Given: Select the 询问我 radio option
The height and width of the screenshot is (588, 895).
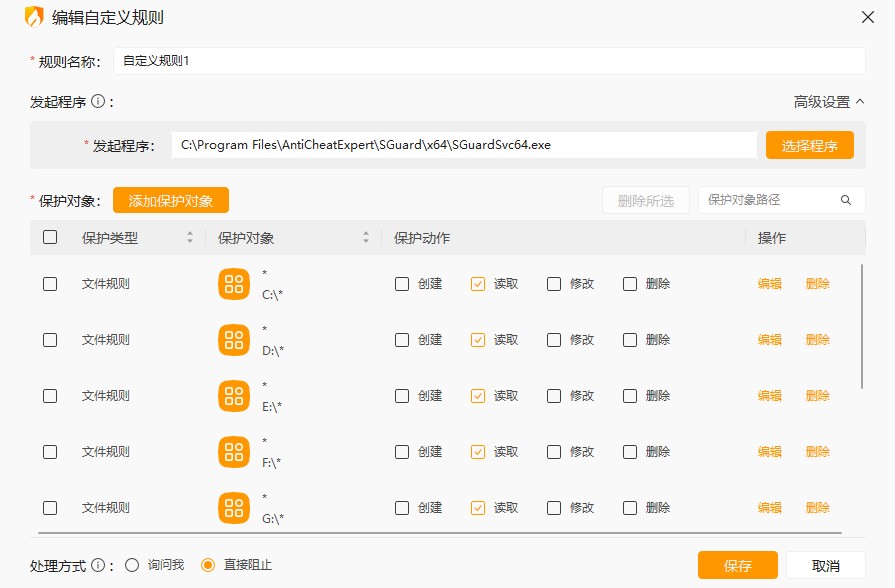Looking at the screenshot, I should point(132,565).
